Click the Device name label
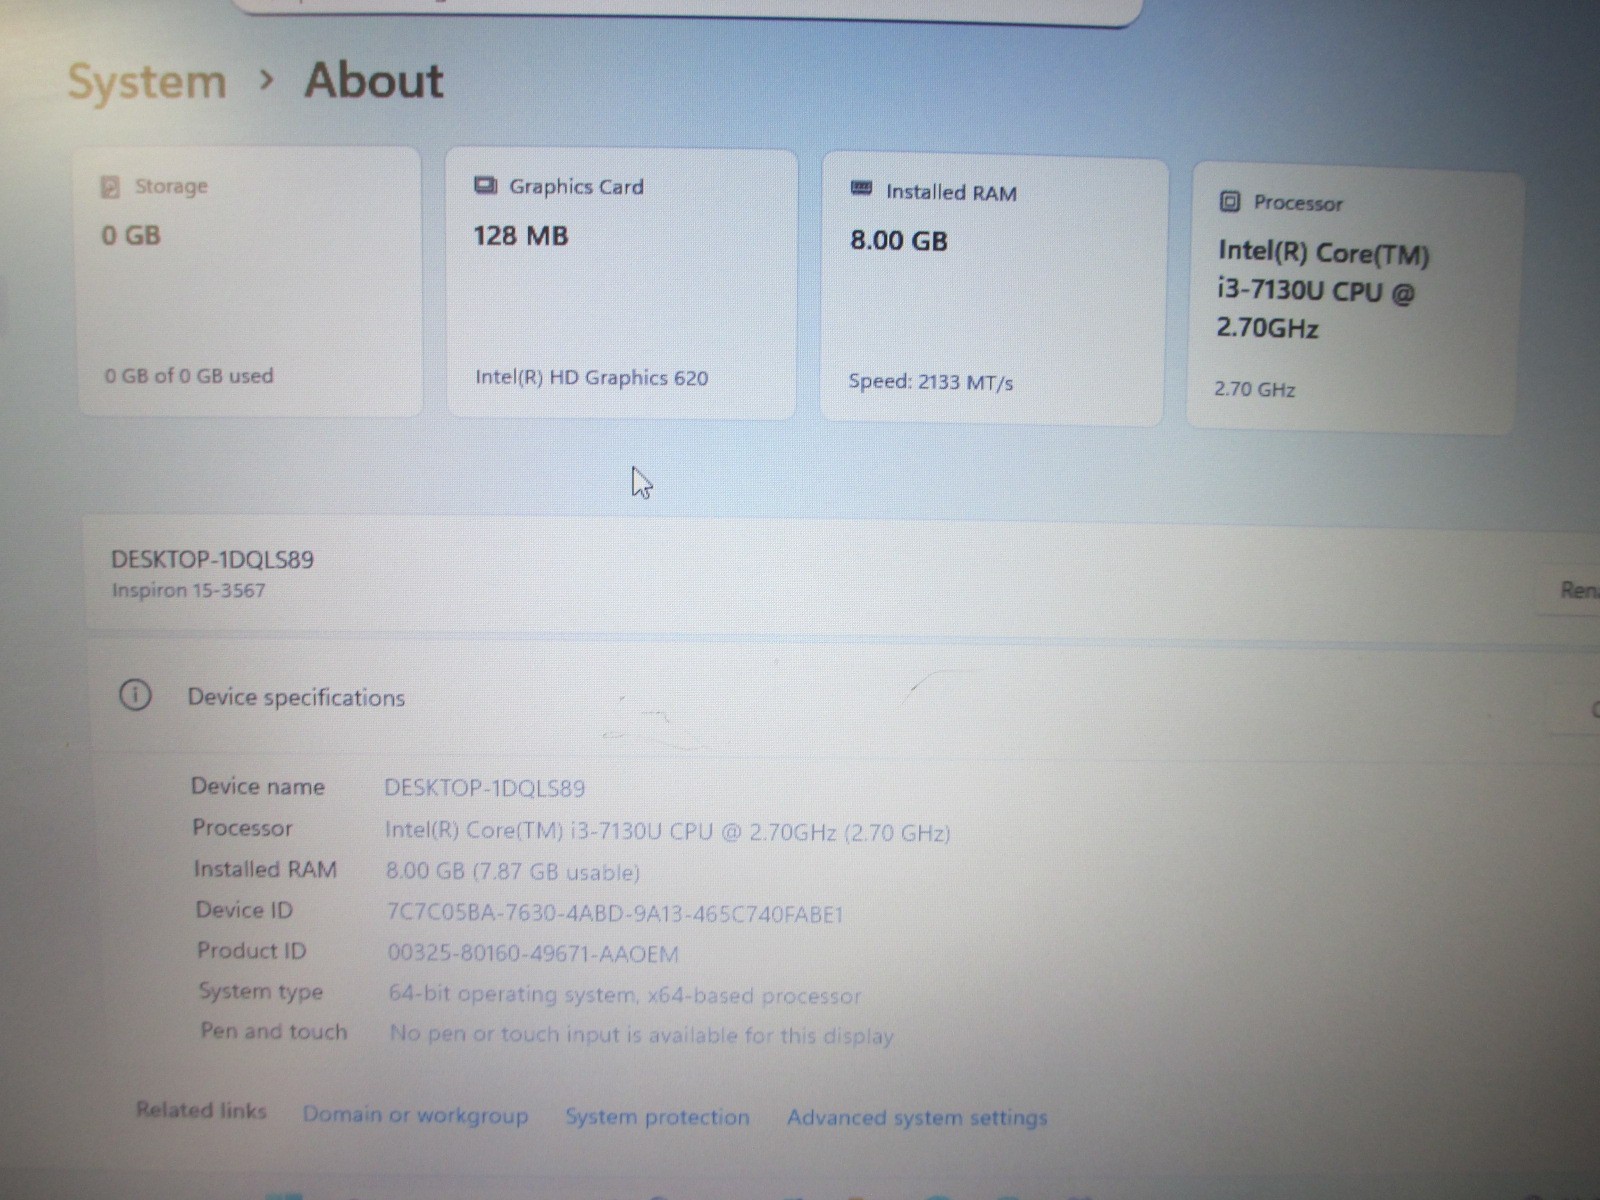 258,787
